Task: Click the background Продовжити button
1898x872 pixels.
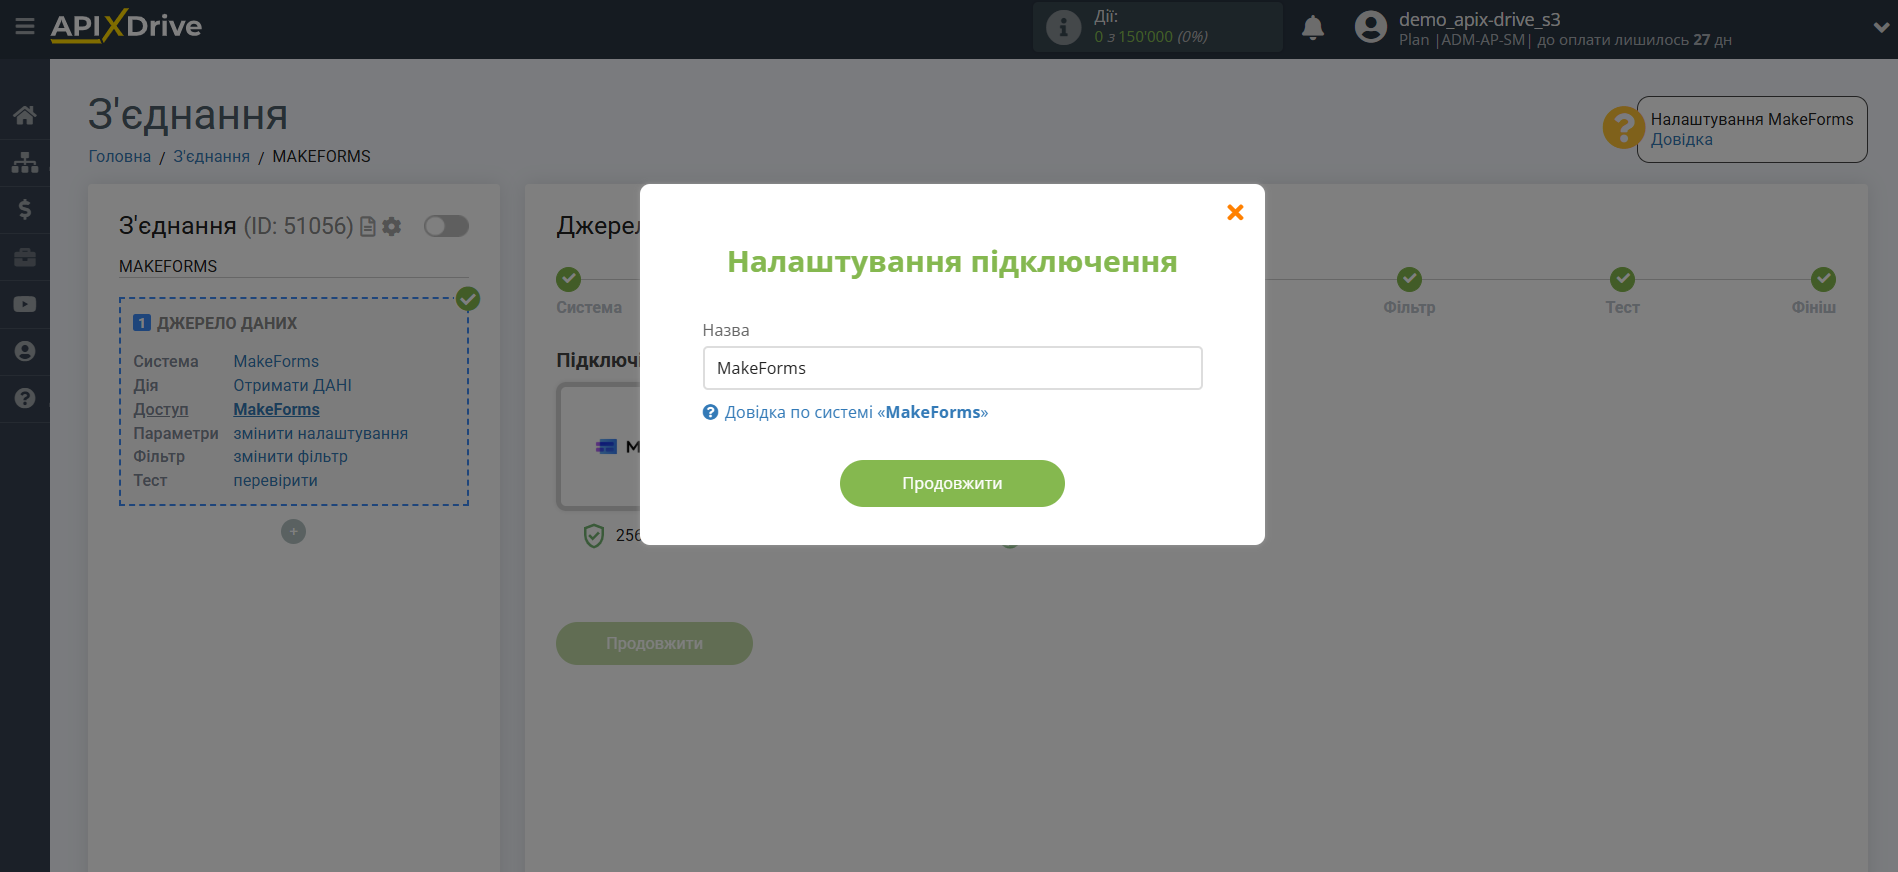Action: tap(654, 643)
